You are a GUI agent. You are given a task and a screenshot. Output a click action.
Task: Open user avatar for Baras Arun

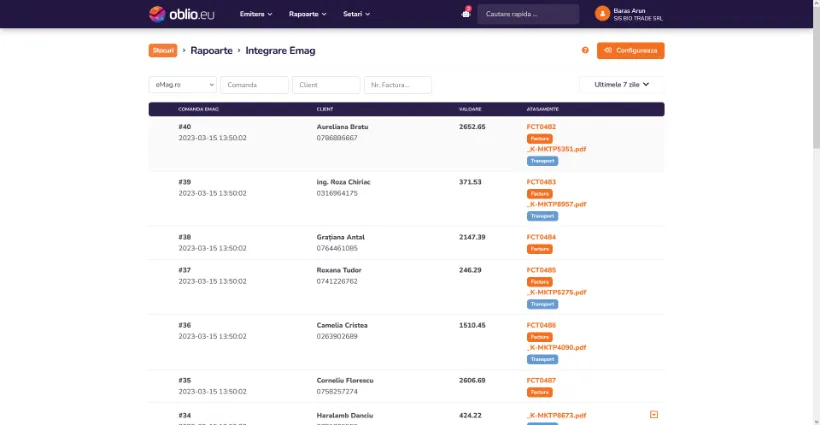click(x=602, y=14)
